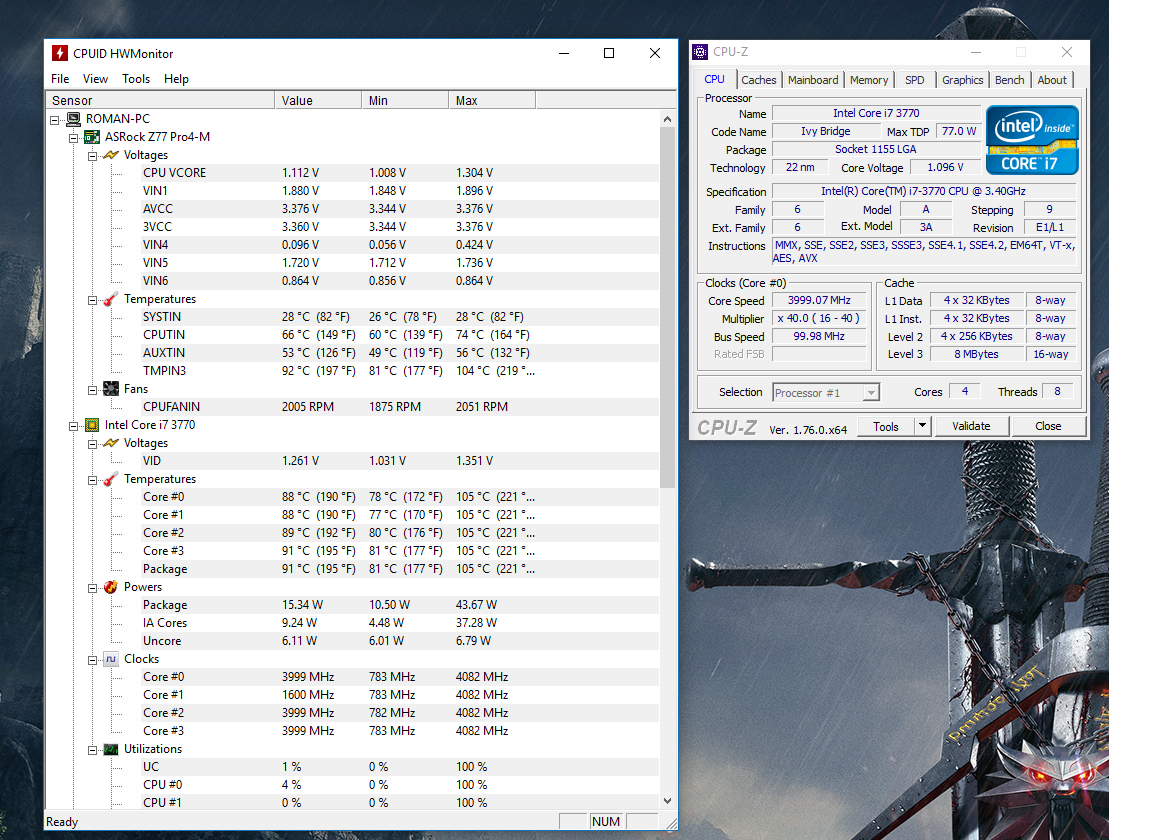Open the View menu in HWMonitor
1152x840 pixels.
95,79
